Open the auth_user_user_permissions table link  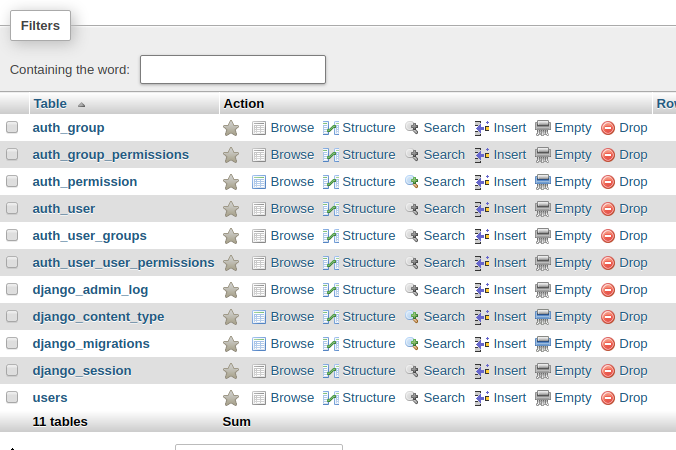click(x=123, y=262)
